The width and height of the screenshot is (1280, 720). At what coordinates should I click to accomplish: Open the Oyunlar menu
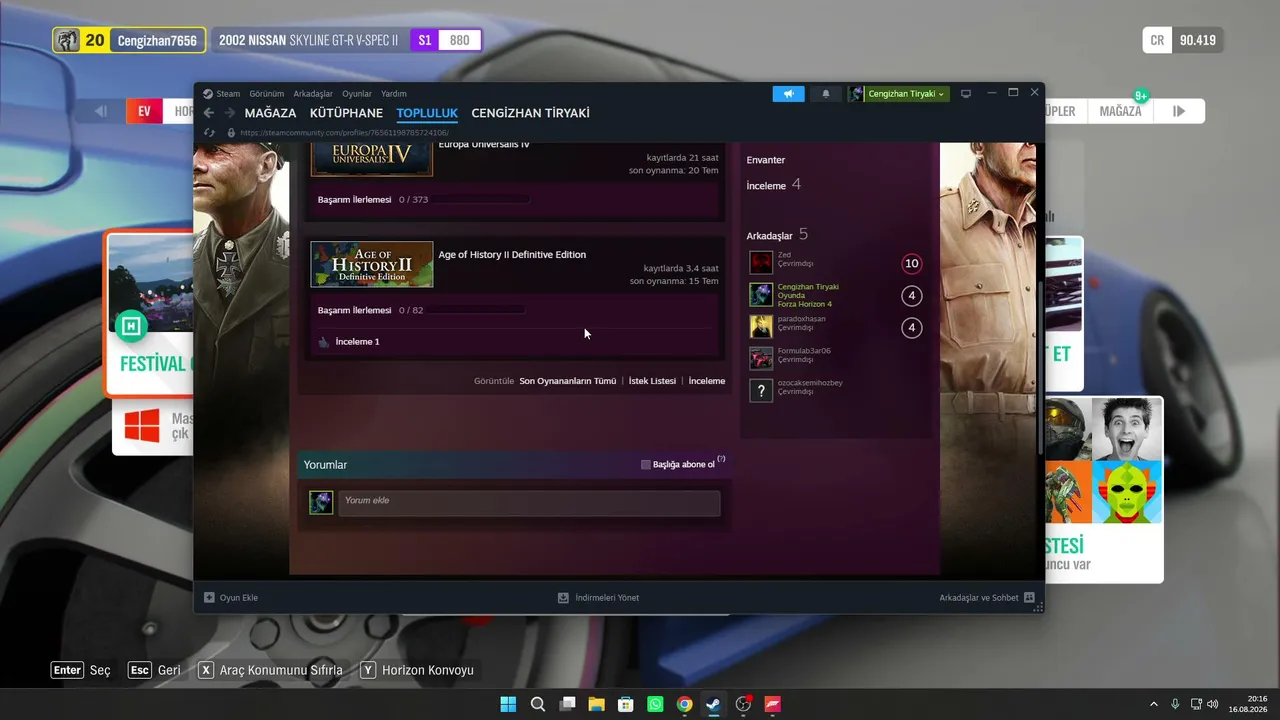coord(357,94)
